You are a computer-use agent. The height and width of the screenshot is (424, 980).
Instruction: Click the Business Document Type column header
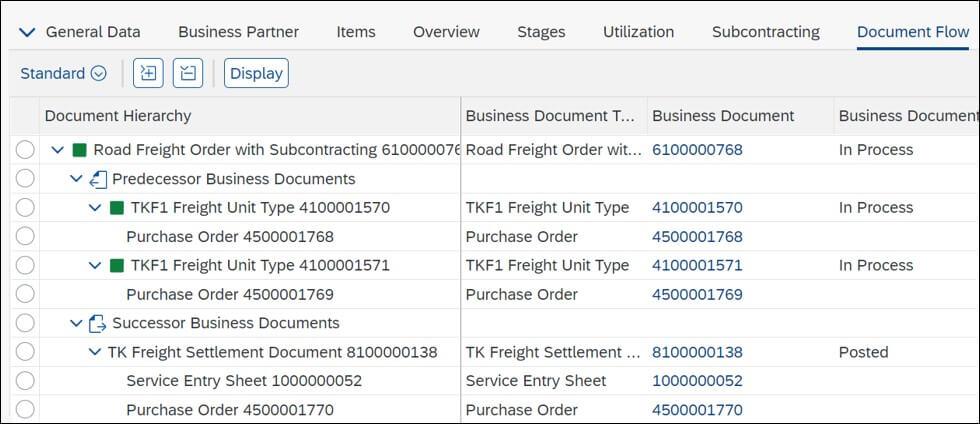point(550,116)
